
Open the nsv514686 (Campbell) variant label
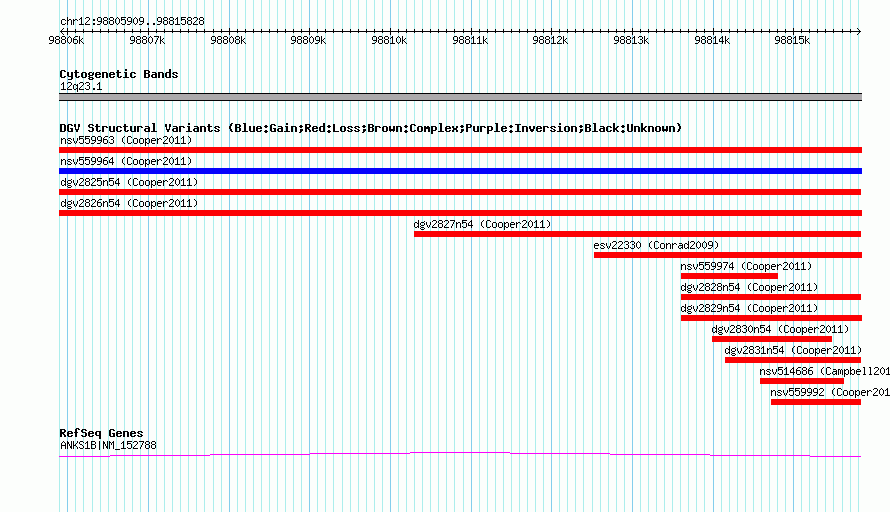click(x=825, y=371)
